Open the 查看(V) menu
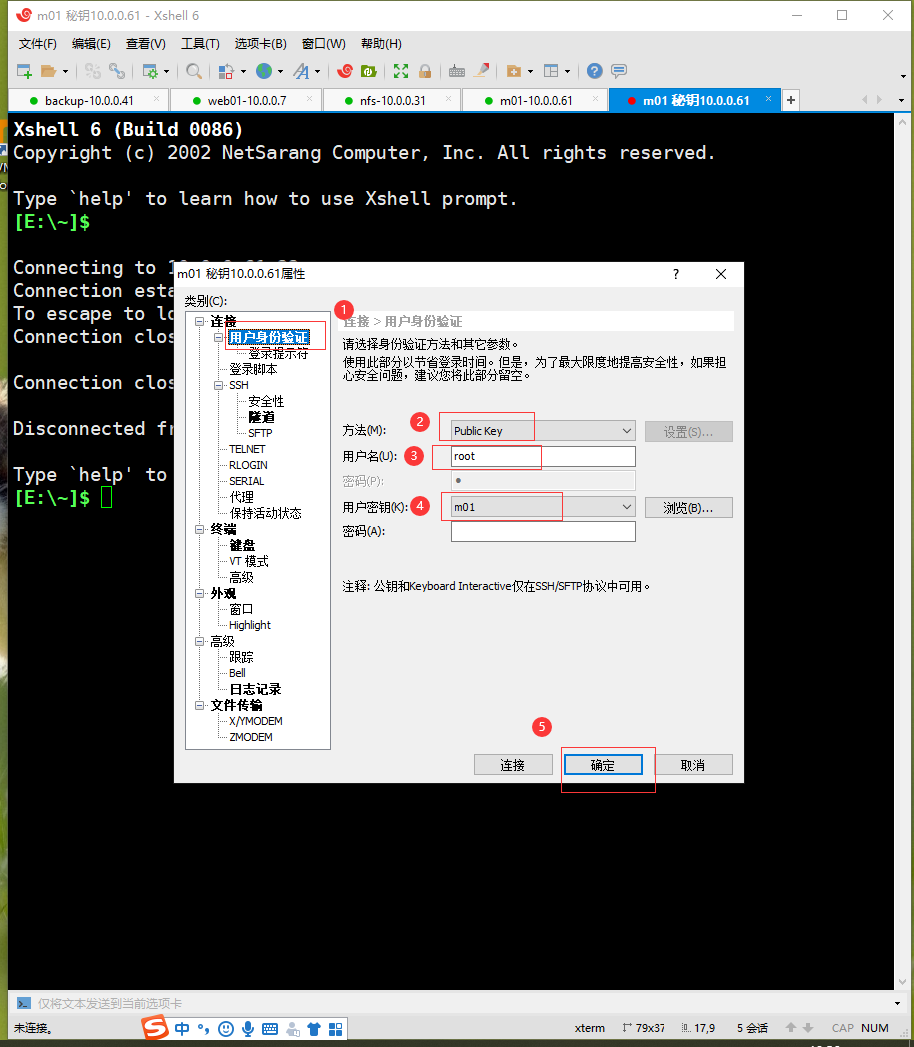The height and width of the screenshot is (1047, 914). (x=146, y=44)
